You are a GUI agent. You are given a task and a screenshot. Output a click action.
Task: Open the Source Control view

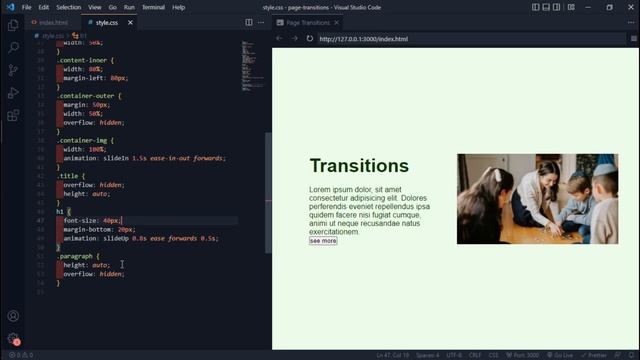point(13,70)
